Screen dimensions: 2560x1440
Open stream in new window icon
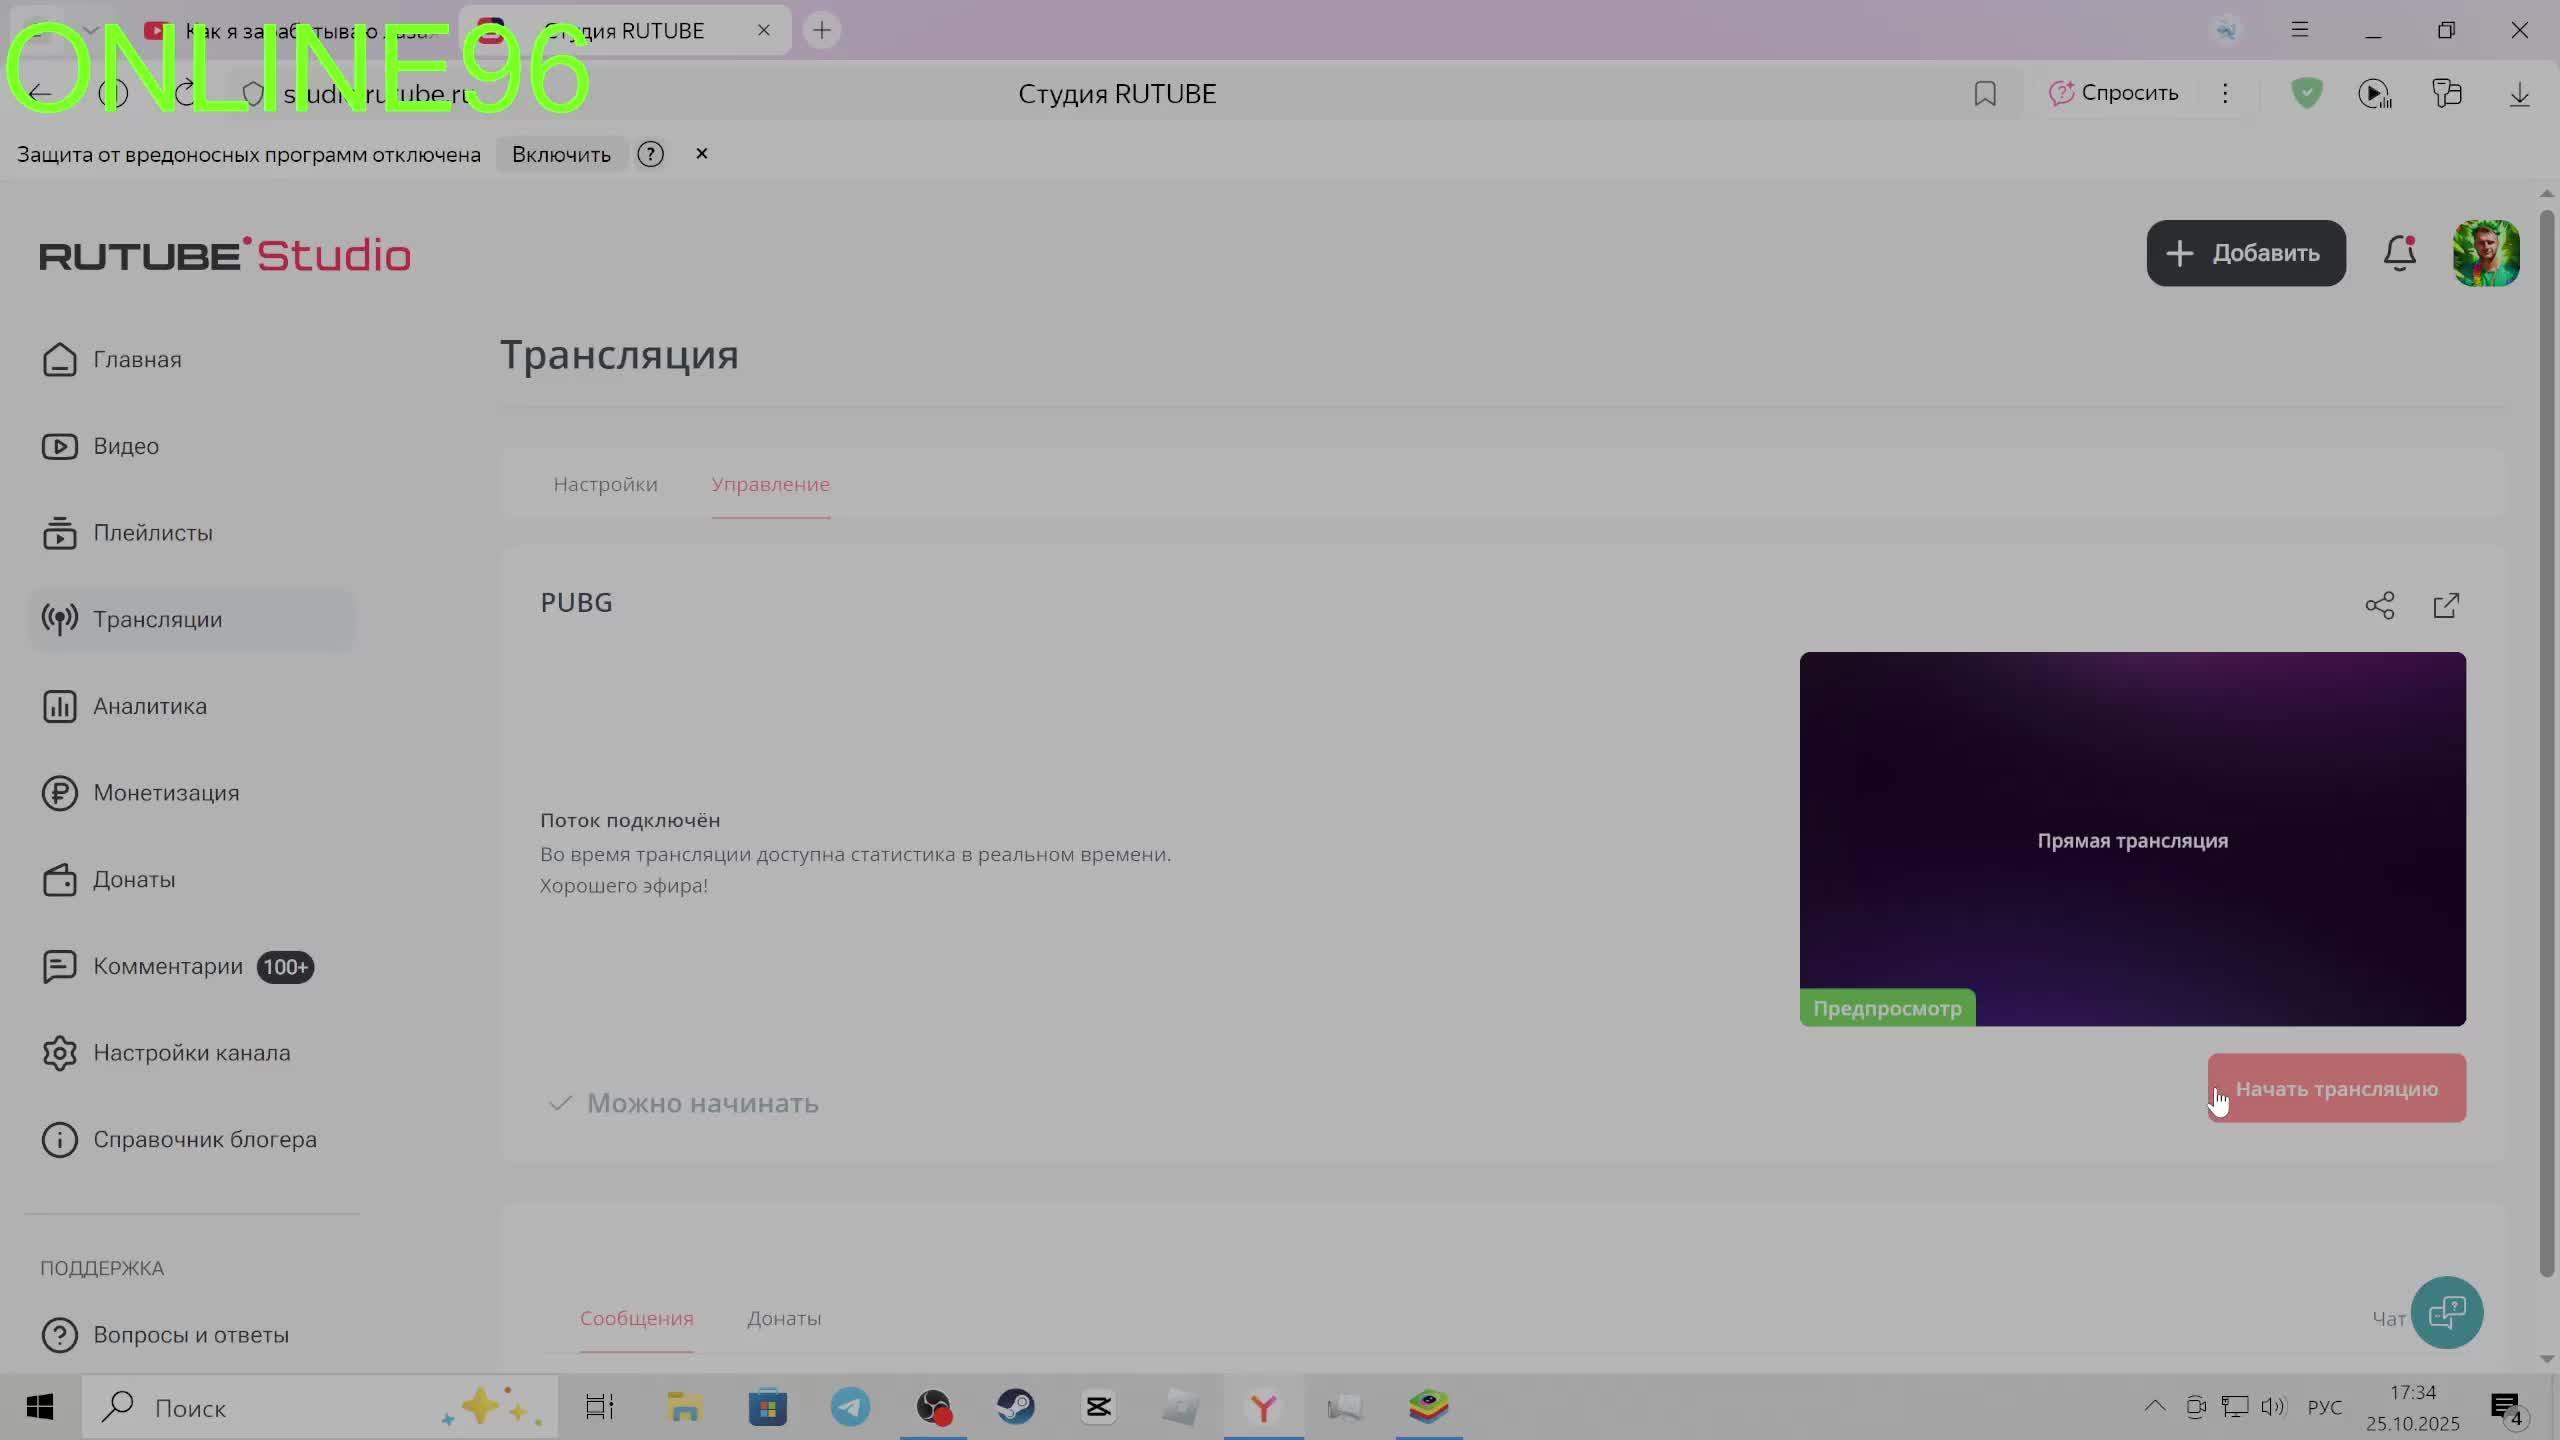tap(2446, 605)
